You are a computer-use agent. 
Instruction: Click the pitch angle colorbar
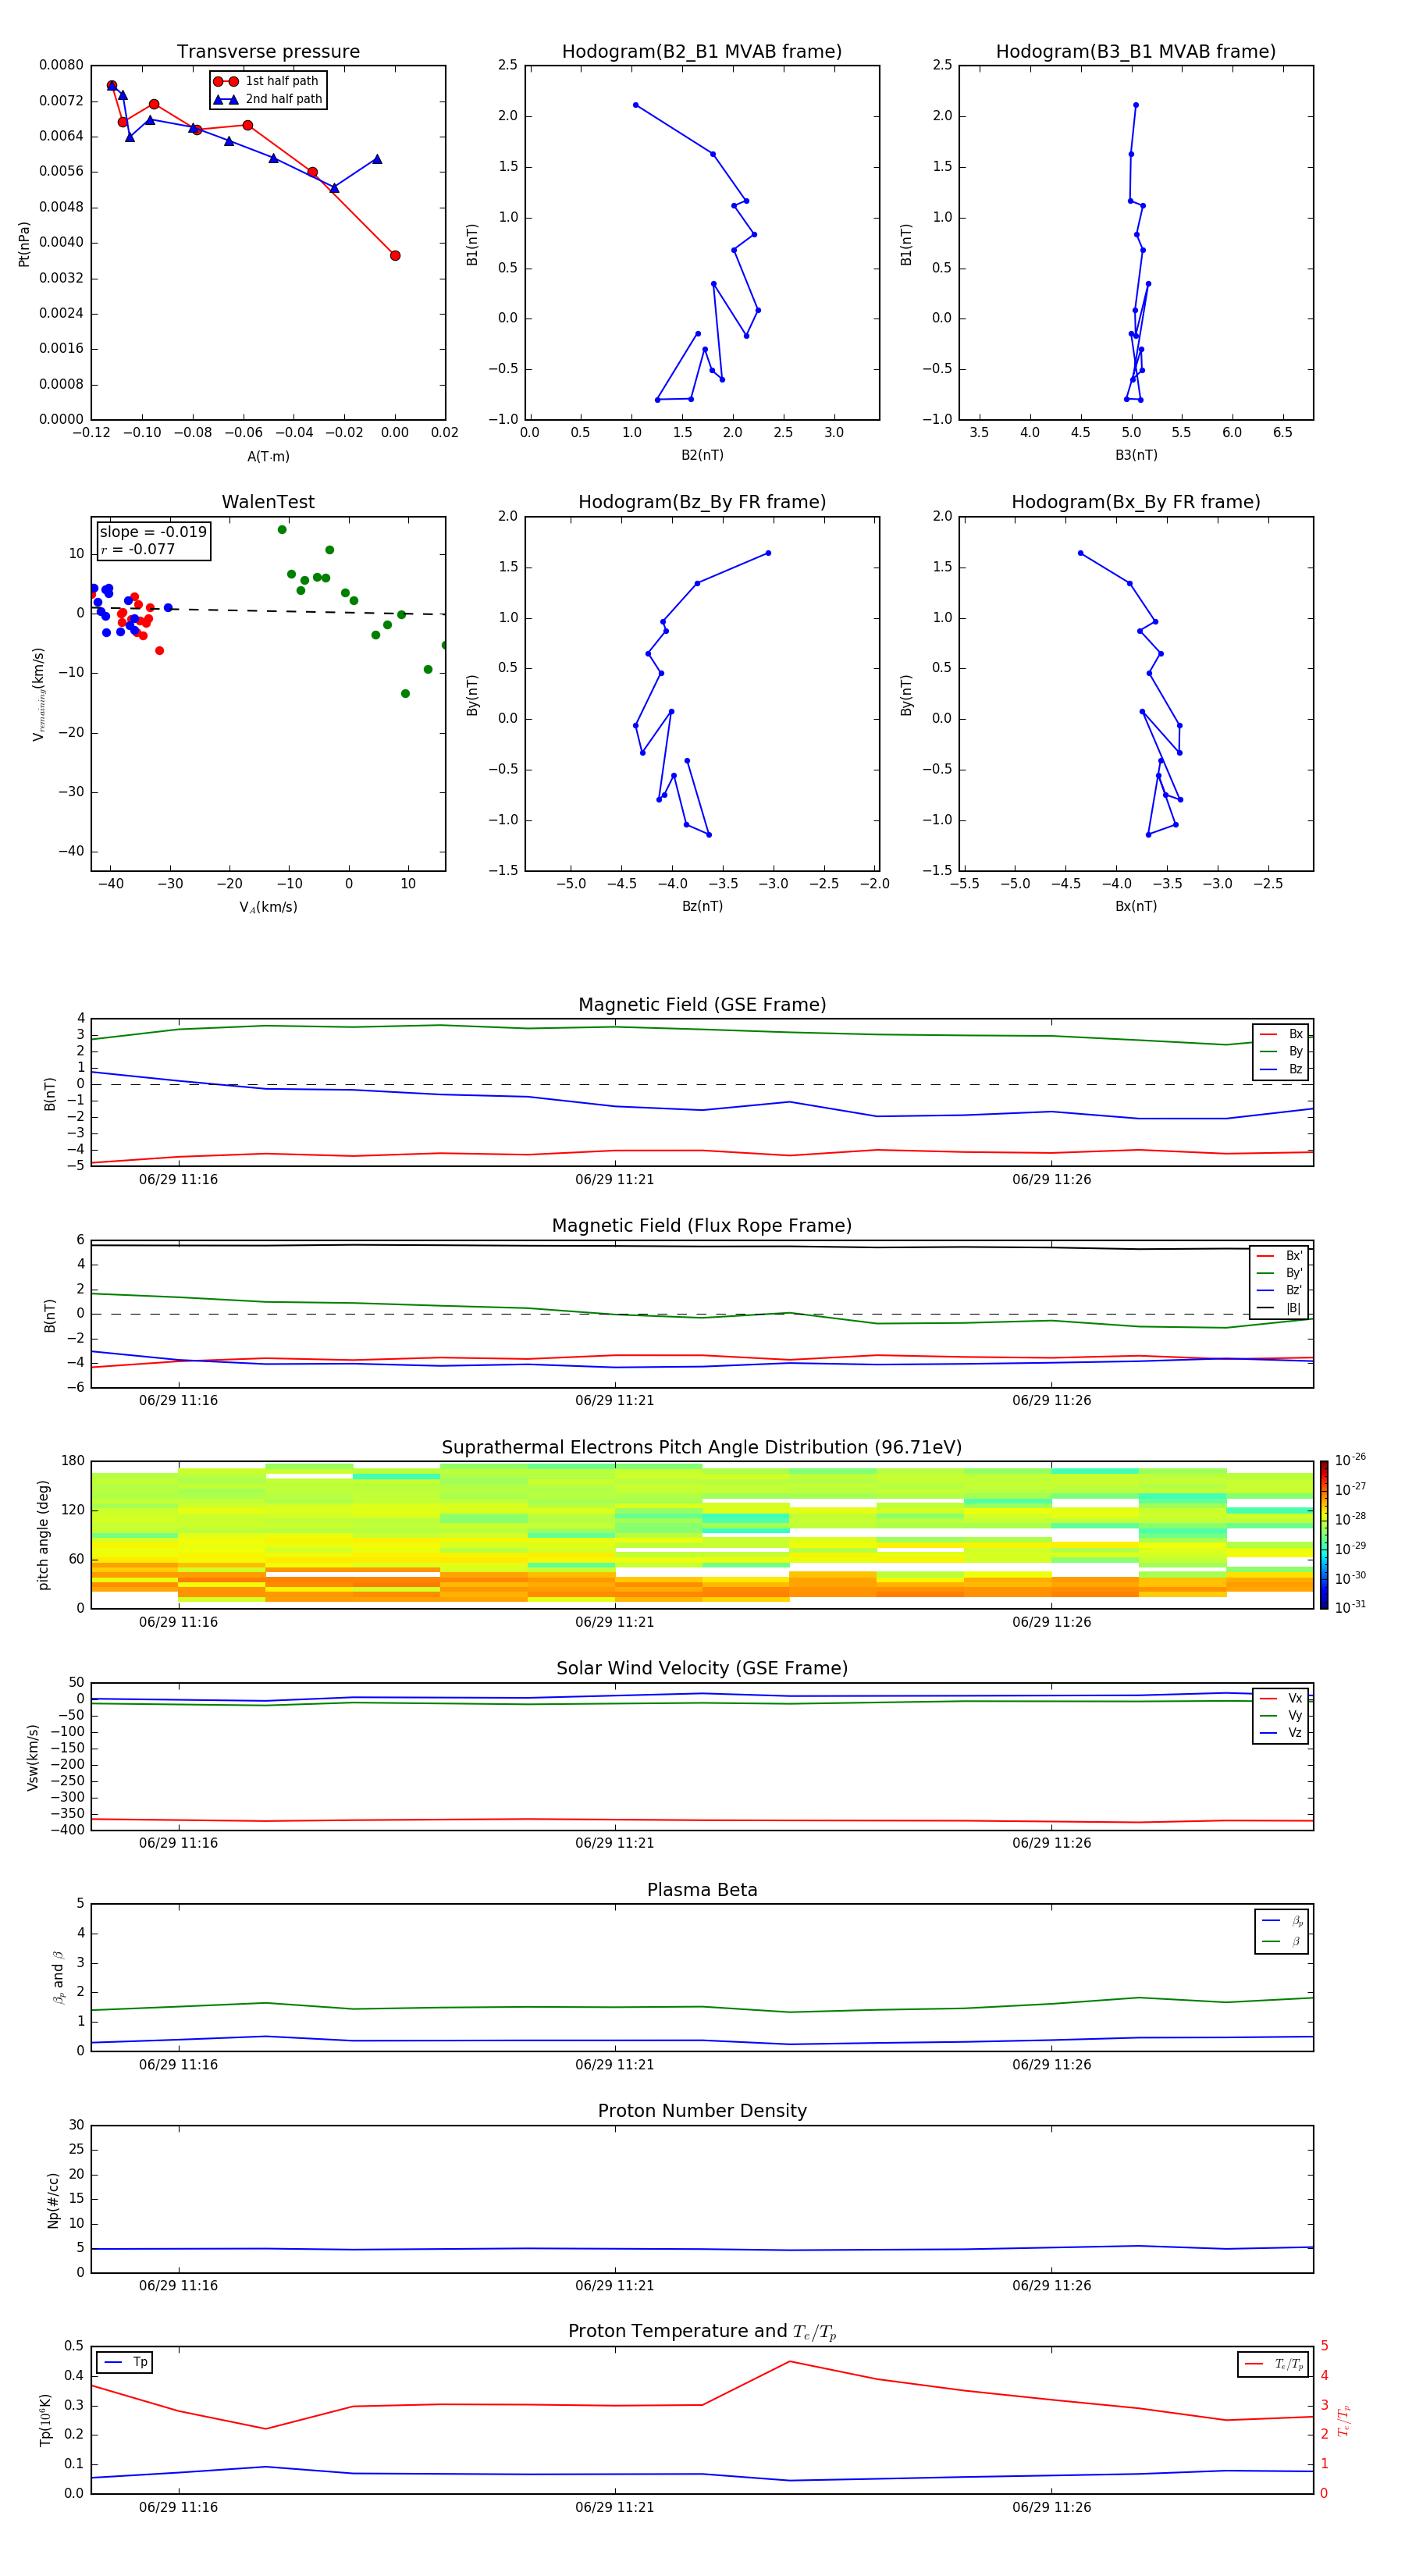tap(1324, 1535)
